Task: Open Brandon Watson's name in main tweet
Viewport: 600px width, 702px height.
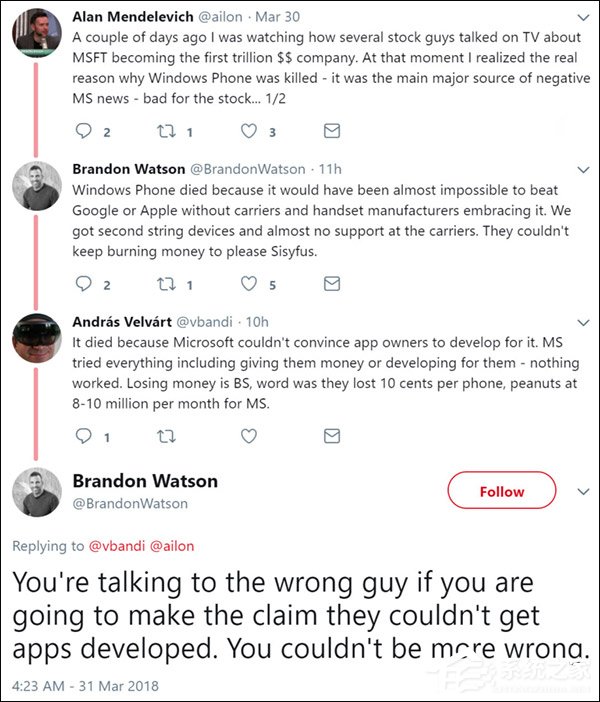Action: point(145,481)
